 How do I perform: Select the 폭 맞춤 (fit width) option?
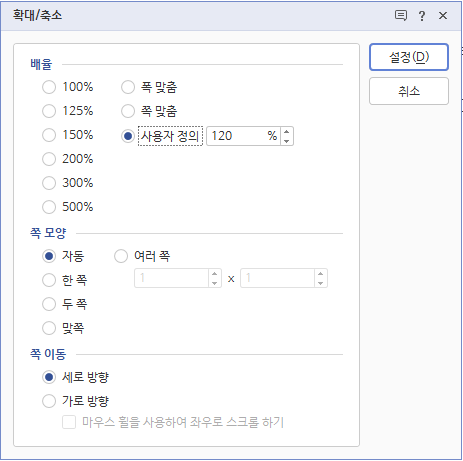[x=128, y=87]
